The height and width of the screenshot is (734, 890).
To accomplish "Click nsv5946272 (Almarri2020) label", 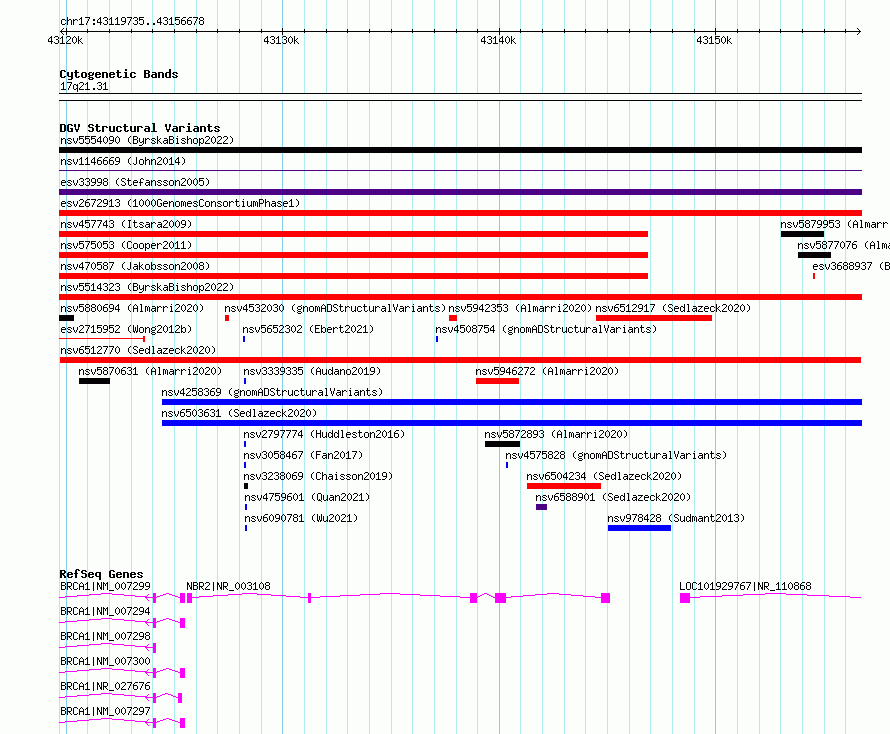I will (547, 371).
